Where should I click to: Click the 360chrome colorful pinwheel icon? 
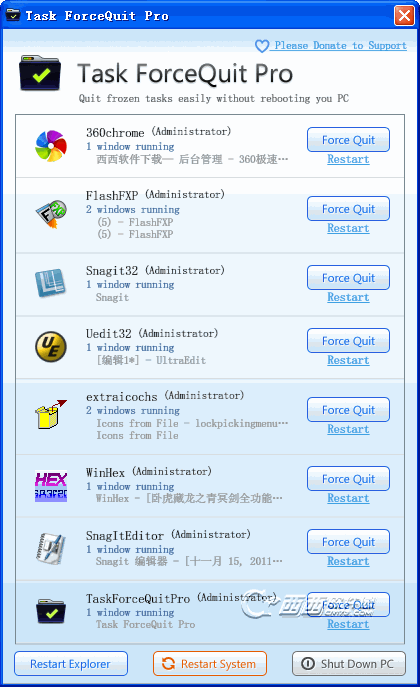51,146
